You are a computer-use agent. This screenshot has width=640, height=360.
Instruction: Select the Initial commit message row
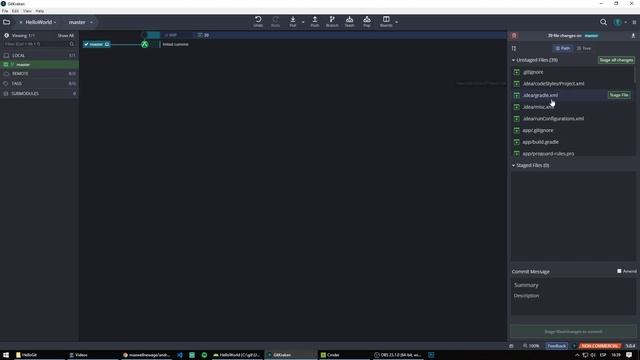pos(176,44)
